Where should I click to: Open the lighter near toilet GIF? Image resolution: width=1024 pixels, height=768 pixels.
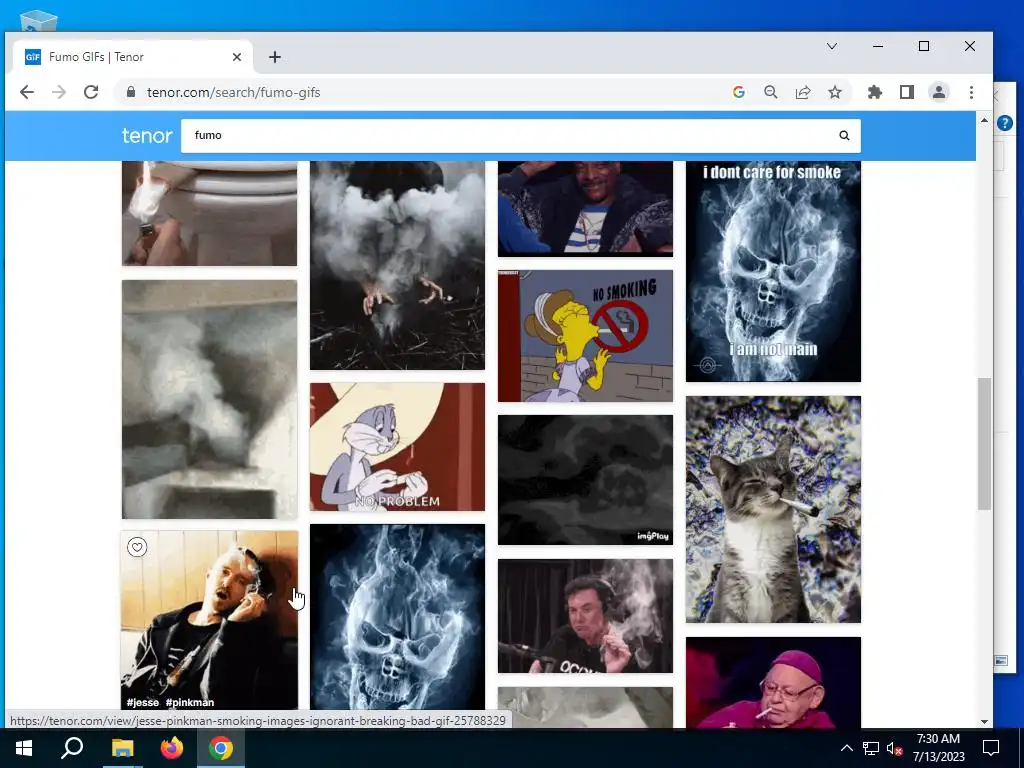[209, 213]
